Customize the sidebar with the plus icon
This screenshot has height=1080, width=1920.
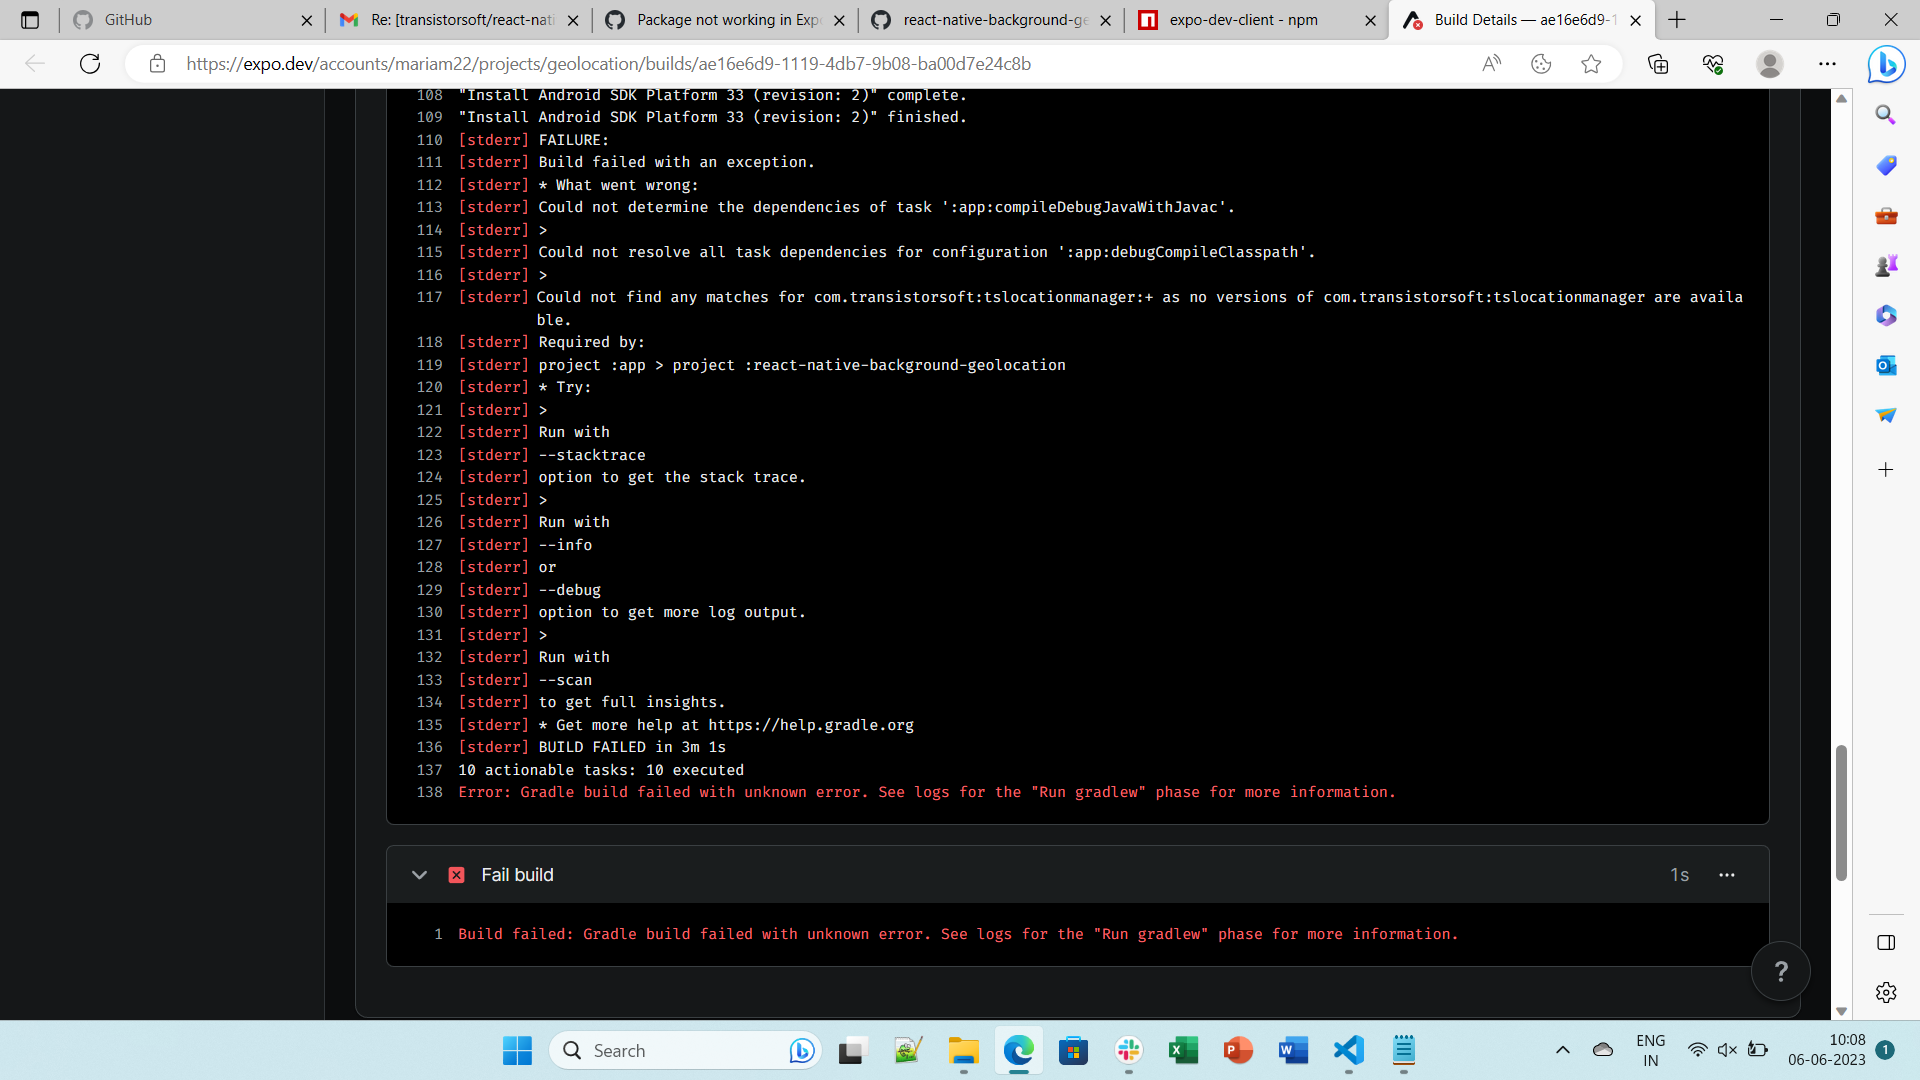click(x=1886, y=469)
